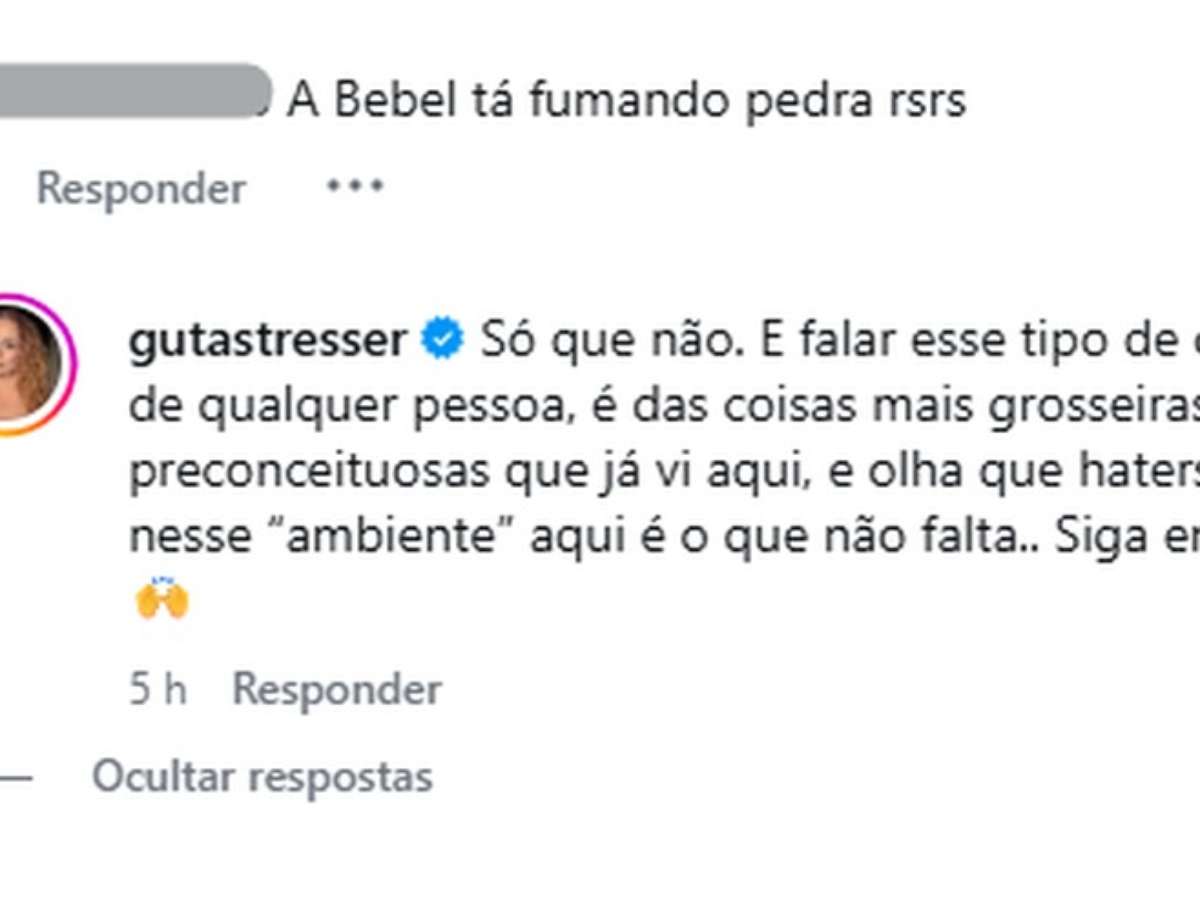The width and height of the screenshot is (1200, 900).
Task: Collapse replies with "Ocultar respostas"
Action: (262, 777)
